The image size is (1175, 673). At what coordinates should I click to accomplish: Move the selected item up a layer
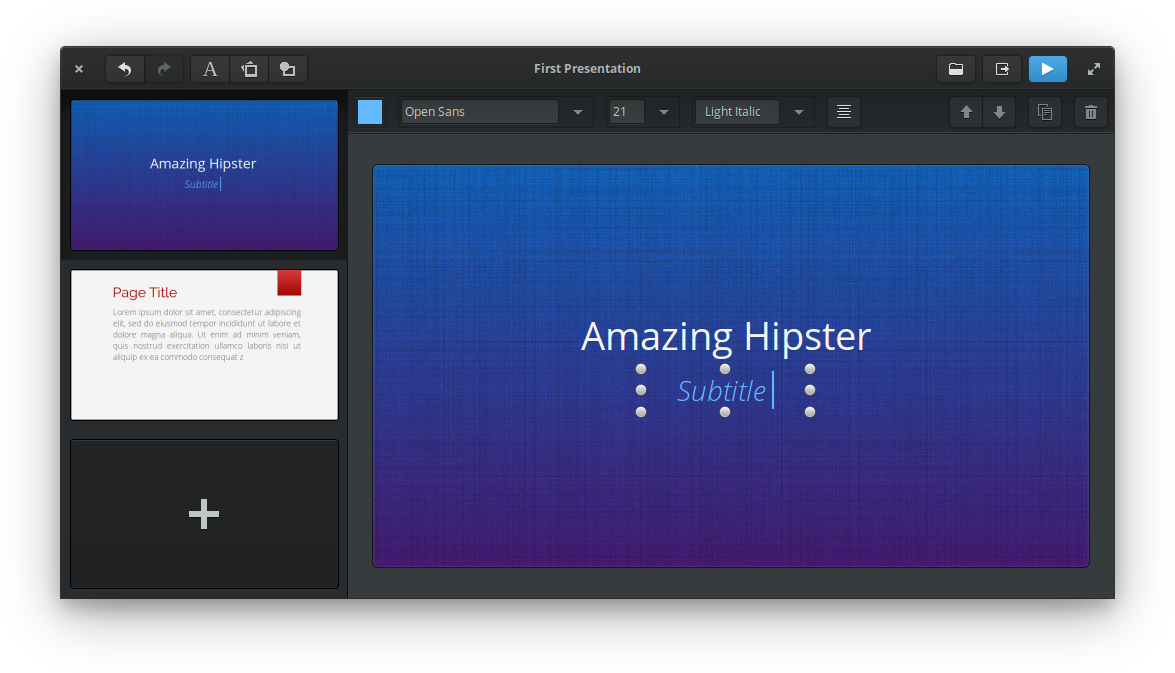click(x=966, y=112)
